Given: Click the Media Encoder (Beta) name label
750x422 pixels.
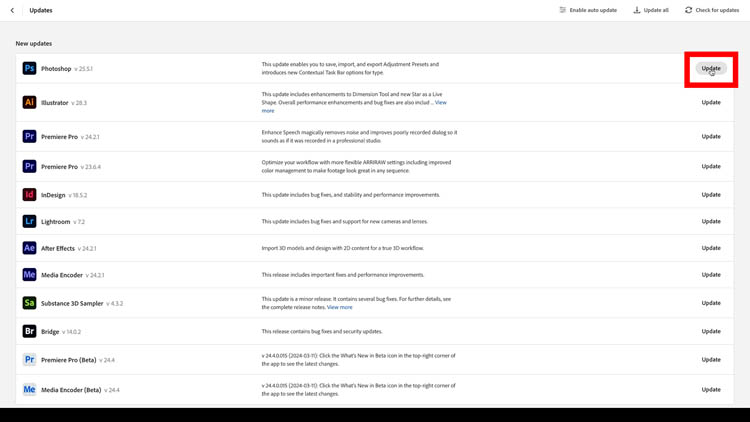Looking at the screenshot, I should (x=71, y=390).
